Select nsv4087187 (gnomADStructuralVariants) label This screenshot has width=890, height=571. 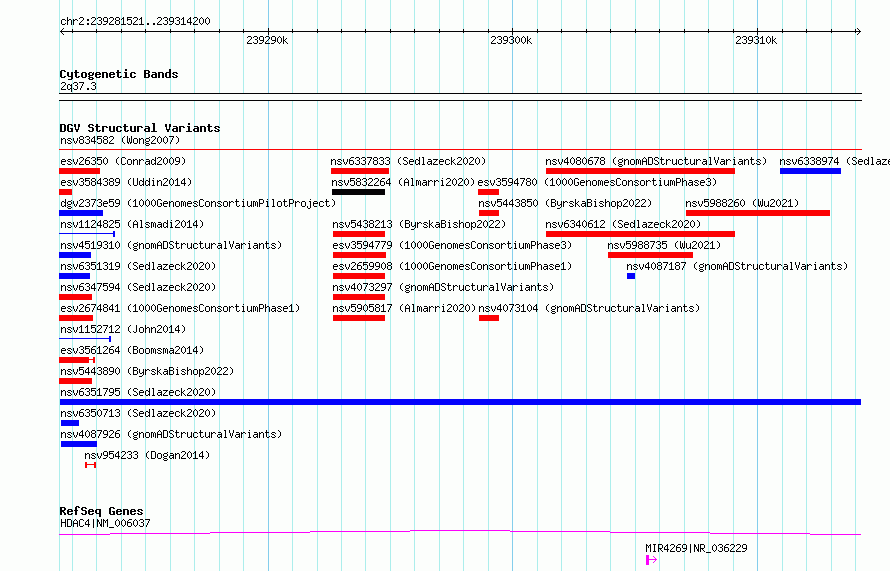tap(737, 266)
